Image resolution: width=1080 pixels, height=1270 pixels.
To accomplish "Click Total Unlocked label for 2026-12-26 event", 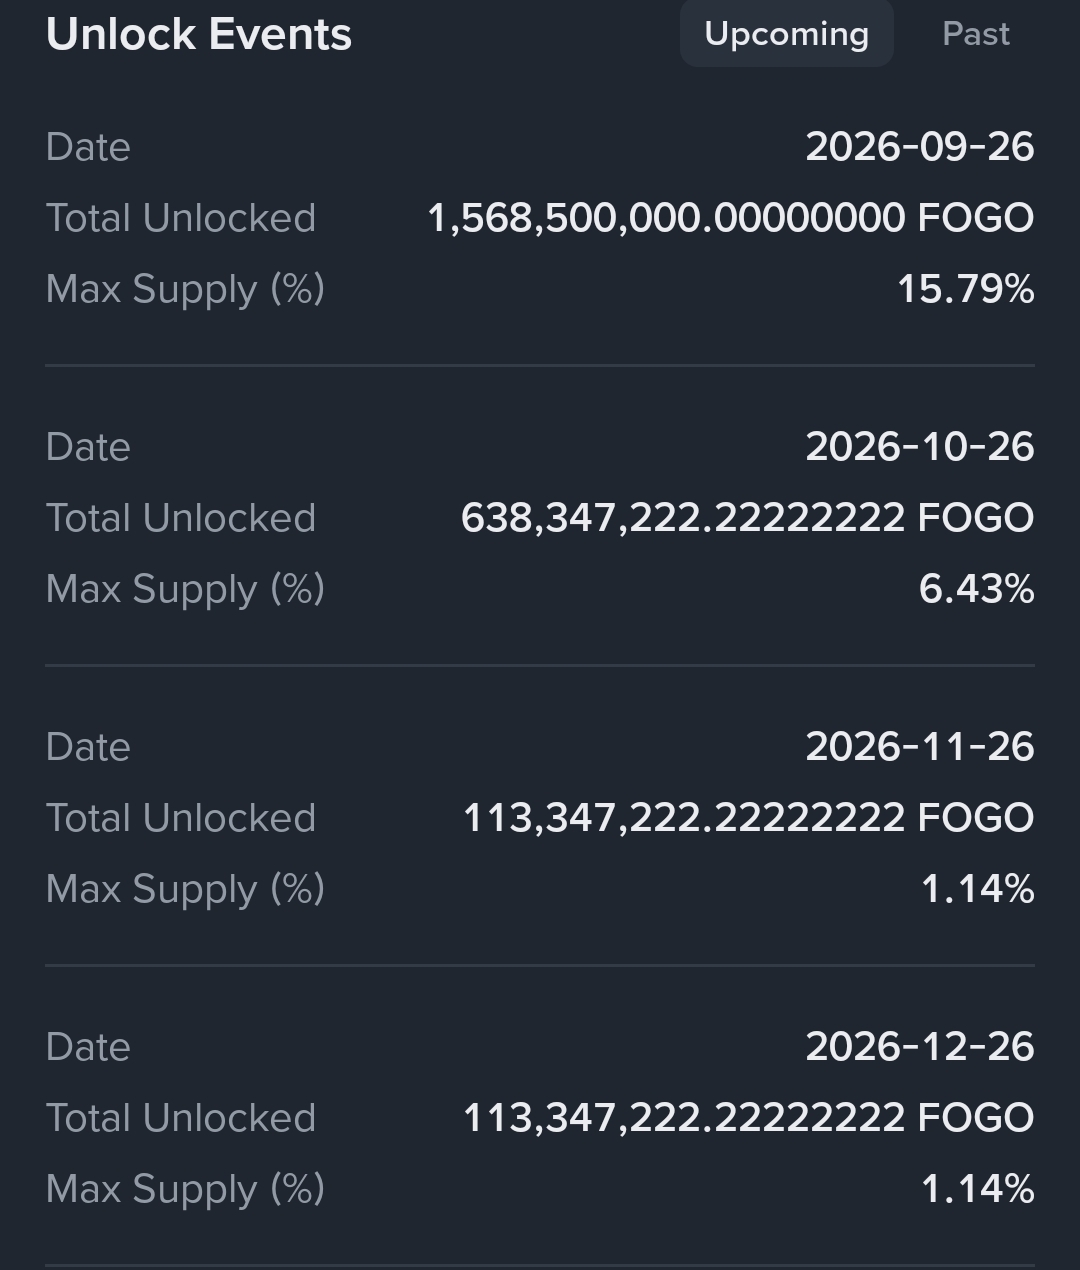I will click(x=181, y=1118).
